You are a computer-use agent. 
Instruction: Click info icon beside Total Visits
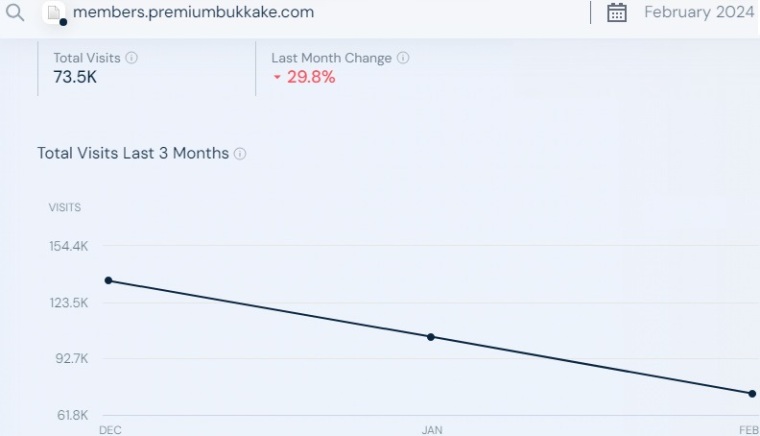point(131,58)
